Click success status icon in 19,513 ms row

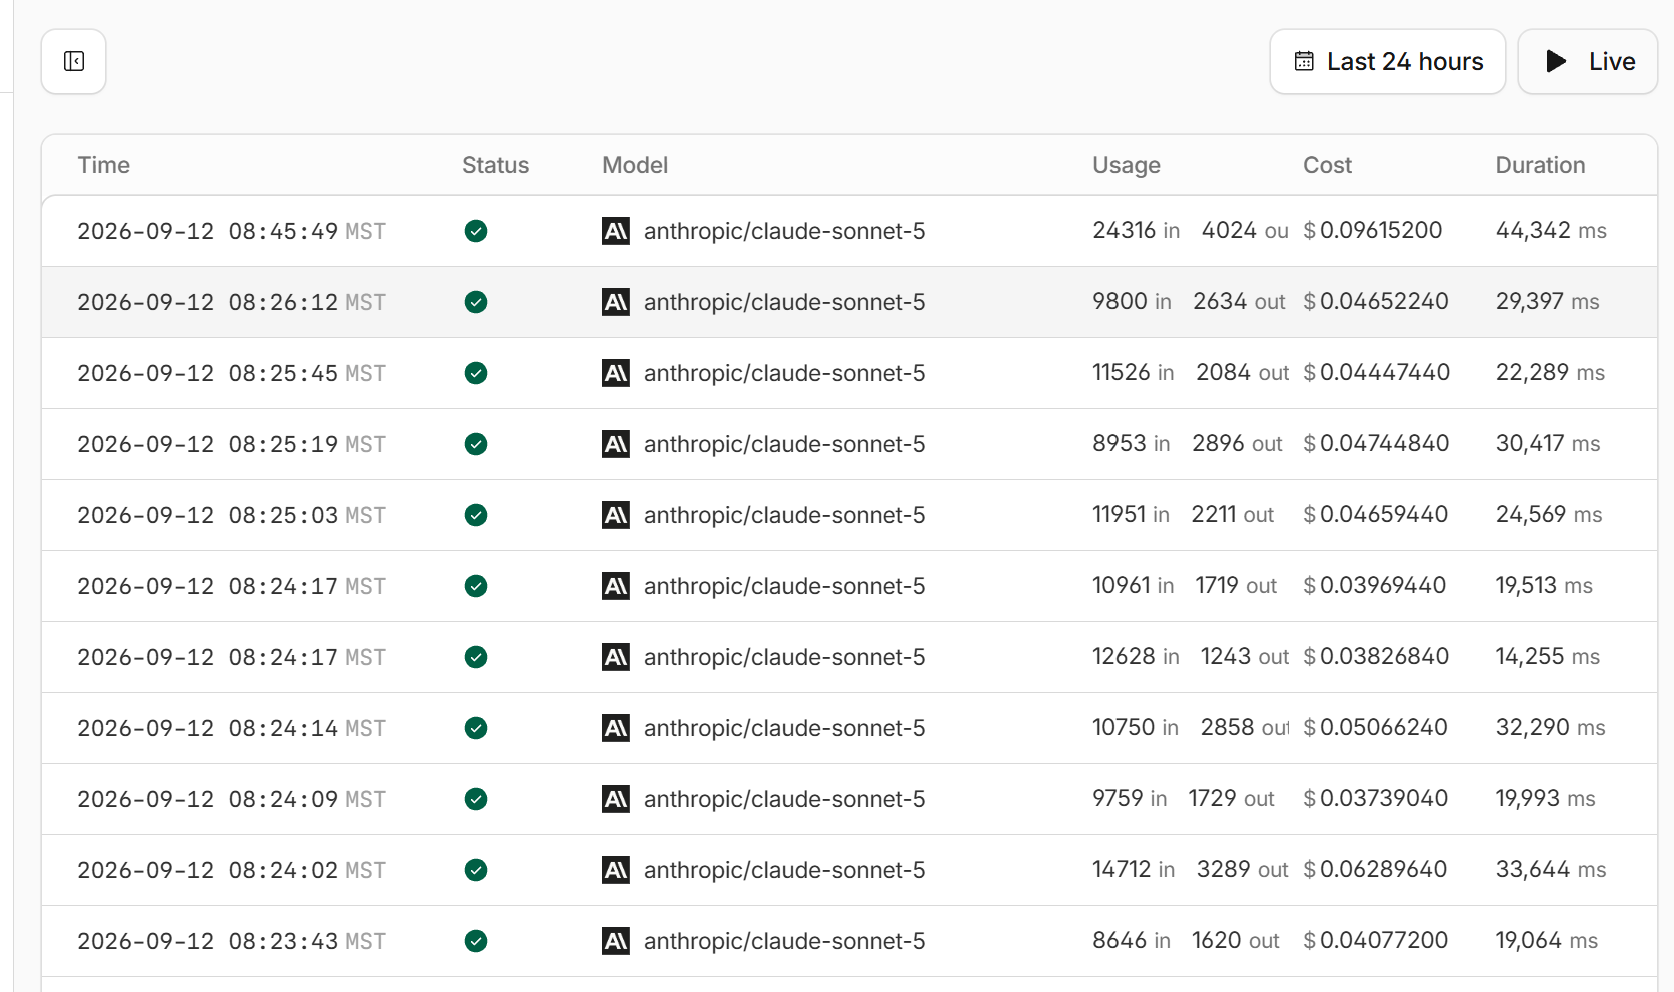tap(476, 586)
